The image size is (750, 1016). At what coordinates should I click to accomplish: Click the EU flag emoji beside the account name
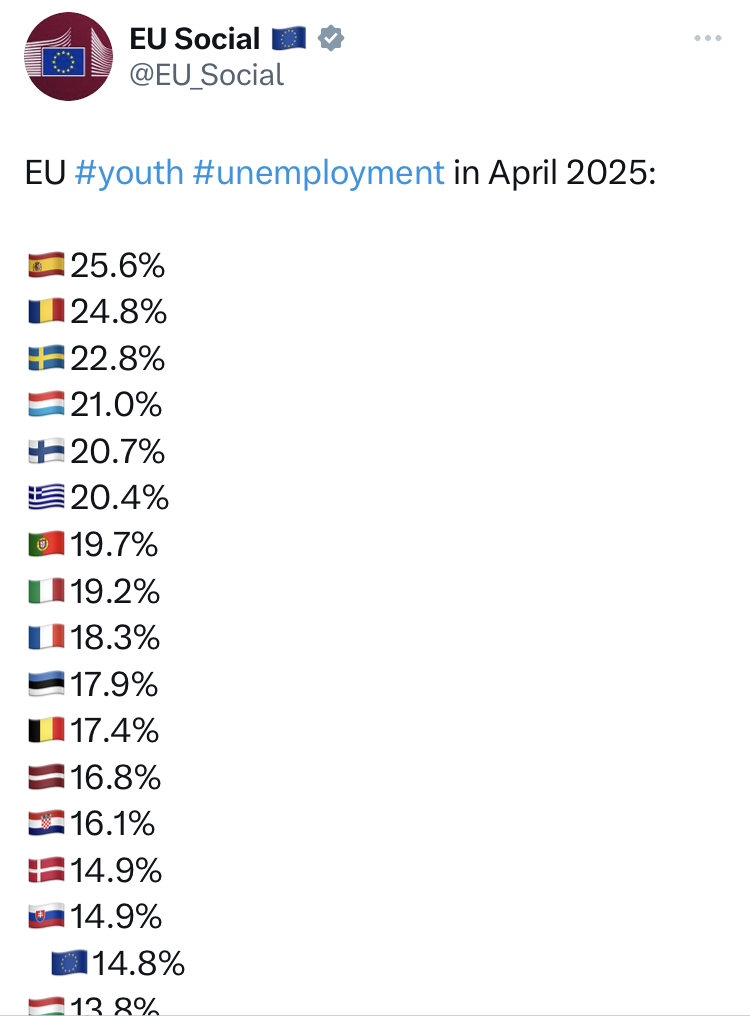(288, 39)
